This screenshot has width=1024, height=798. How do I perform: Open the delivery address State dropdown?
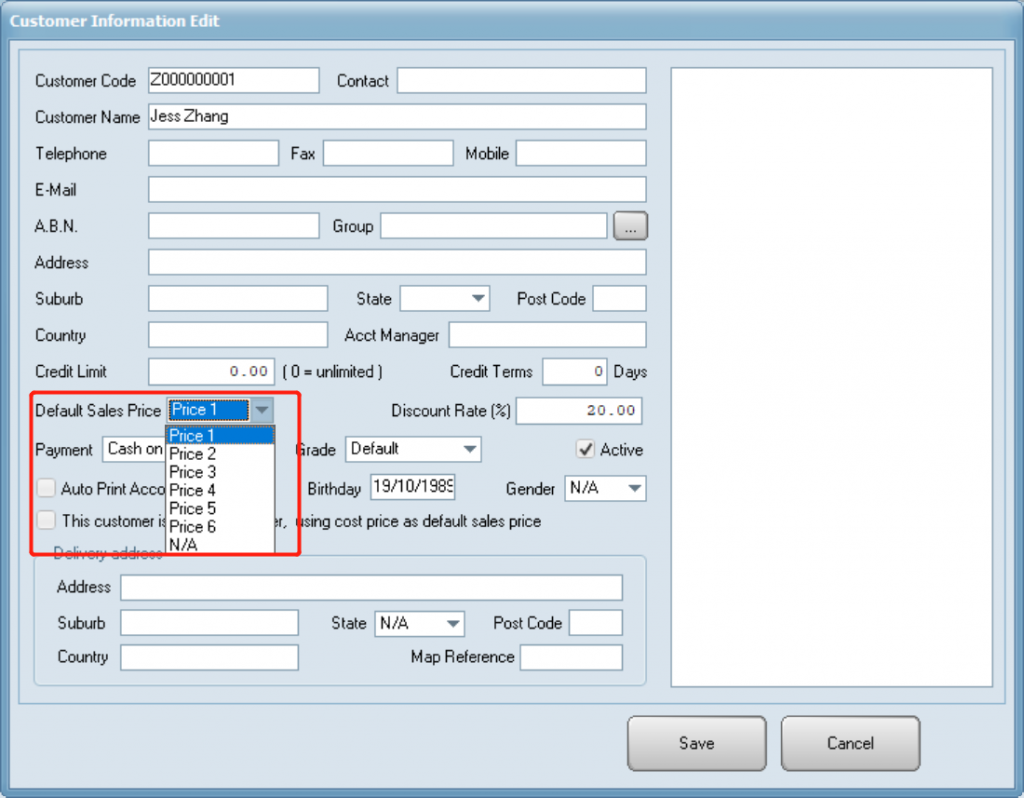point(452,623)
